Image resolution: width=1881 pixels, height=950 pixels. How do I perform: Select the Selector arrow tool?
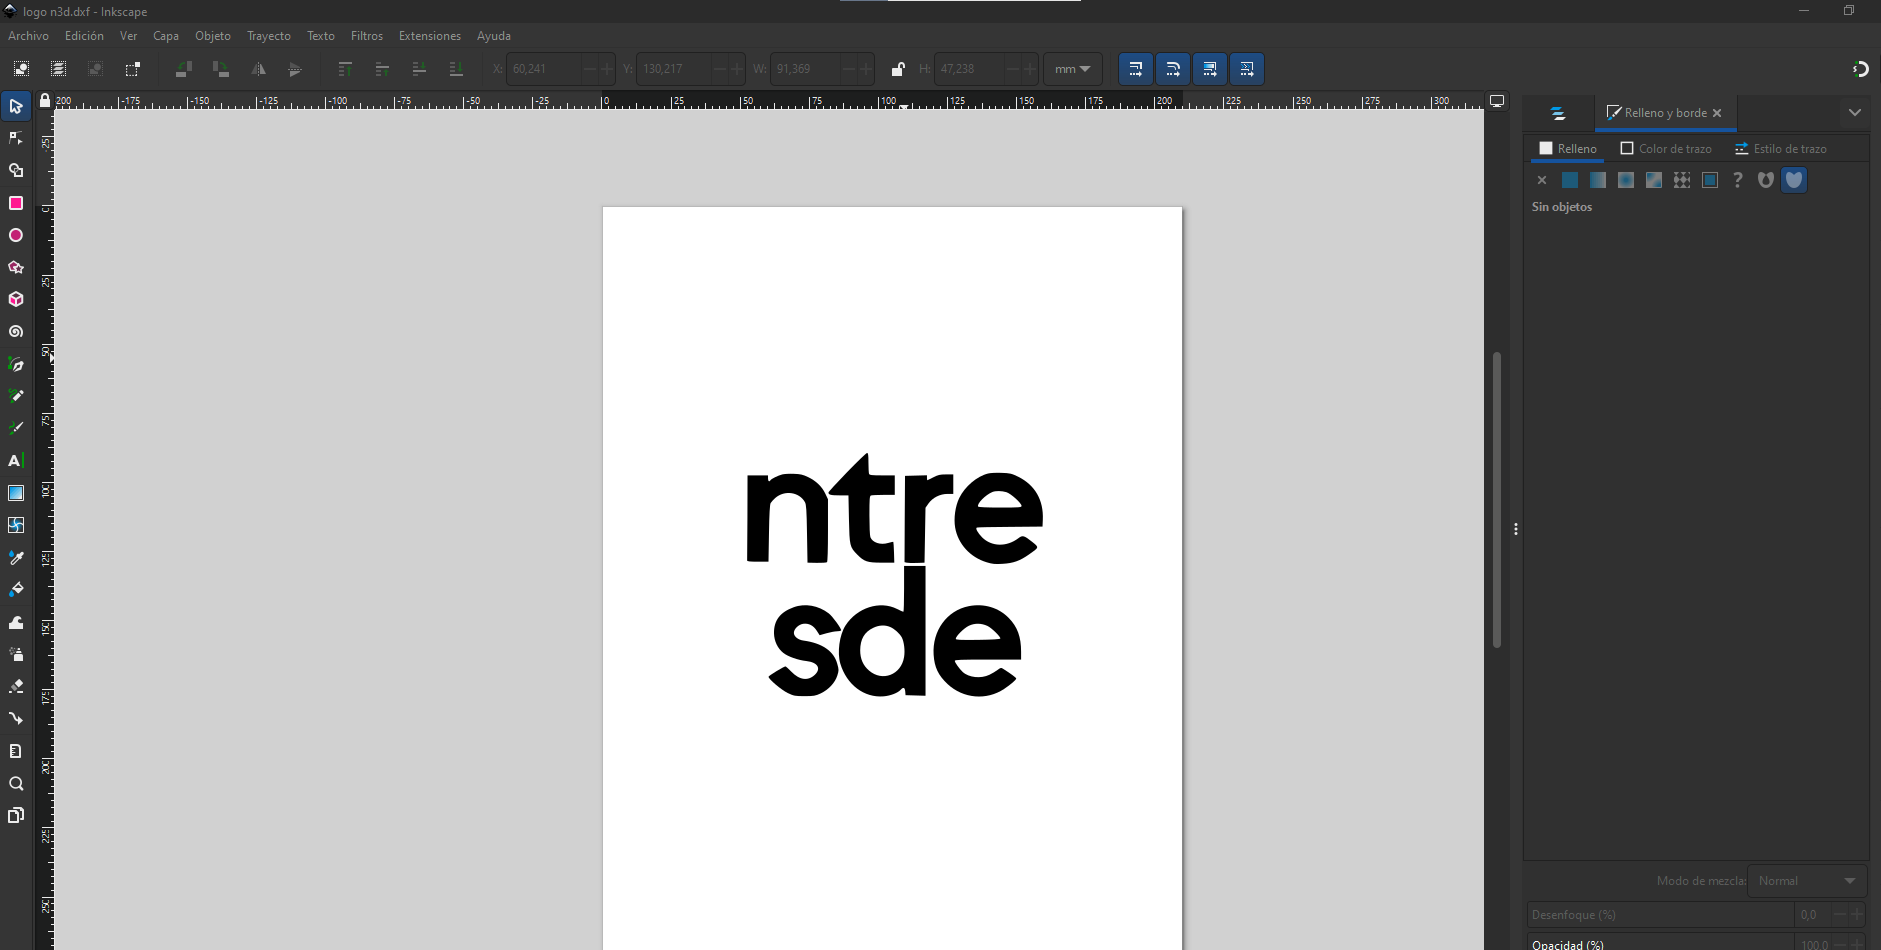pyautogui.click(x=16, y=106)
